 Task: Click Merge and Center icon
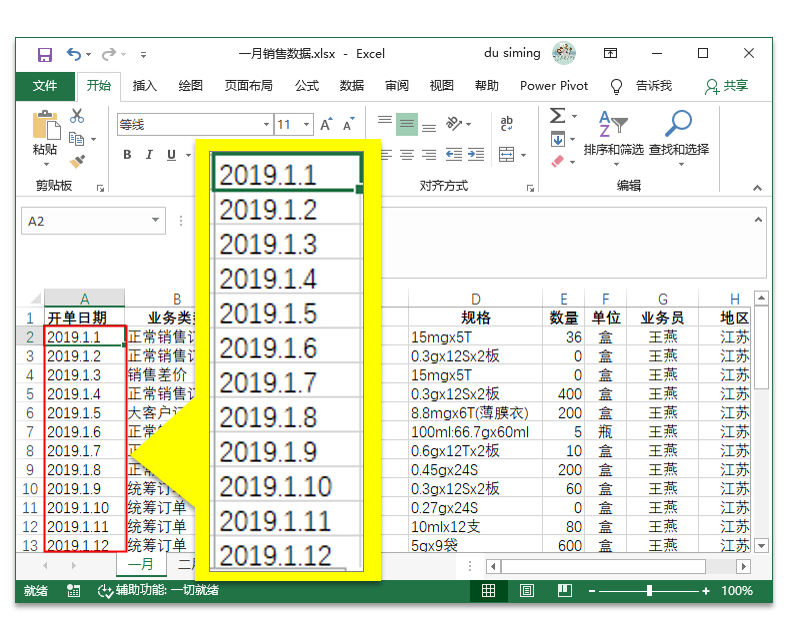click(507, 155)
